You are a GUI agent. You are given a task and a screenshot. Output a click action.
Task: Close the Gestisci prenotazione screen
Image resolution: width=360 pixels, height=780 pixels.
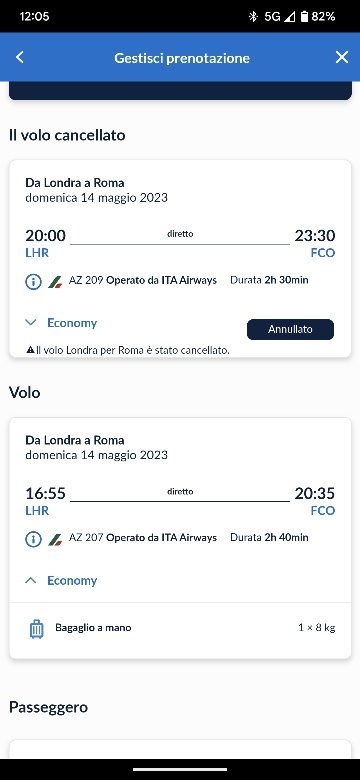coord(342,58)
